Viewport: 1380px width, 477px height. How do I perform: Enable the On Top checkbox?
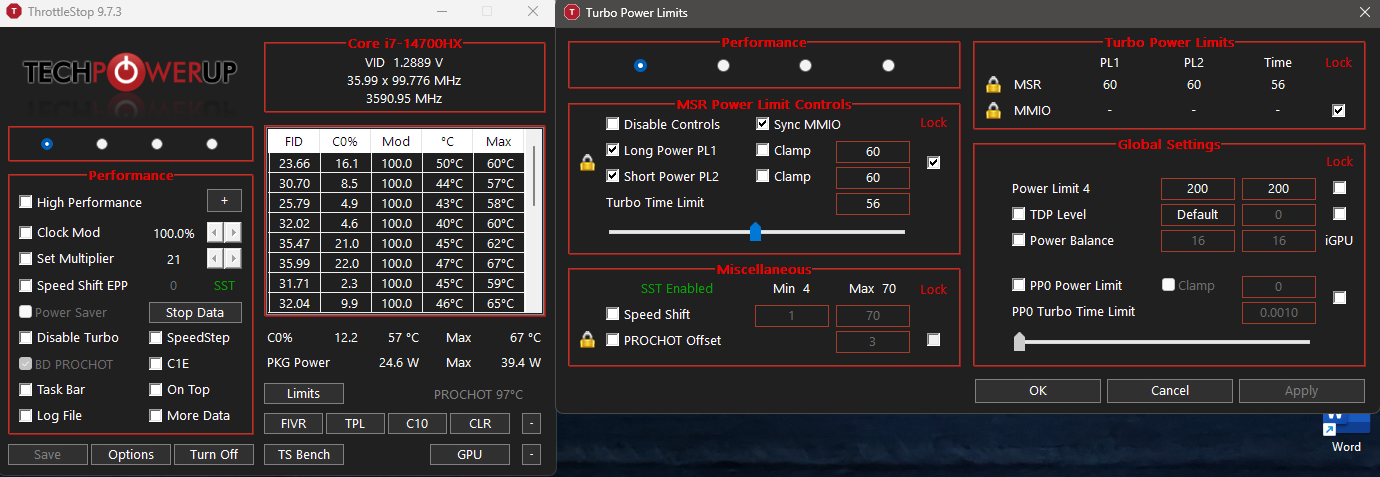click(156, 390)
